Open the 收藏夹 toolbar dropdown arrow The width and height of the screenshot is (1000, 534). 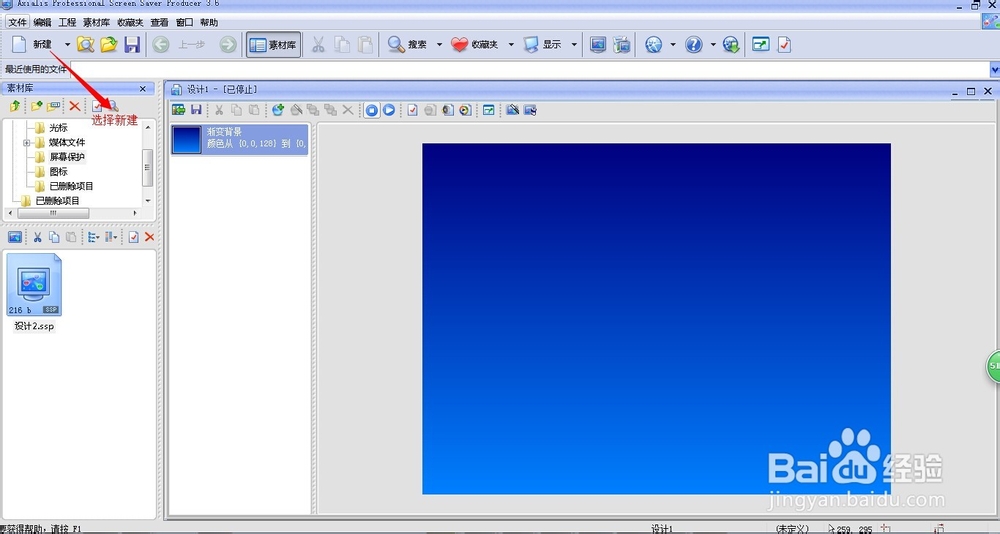click(511, 45)
